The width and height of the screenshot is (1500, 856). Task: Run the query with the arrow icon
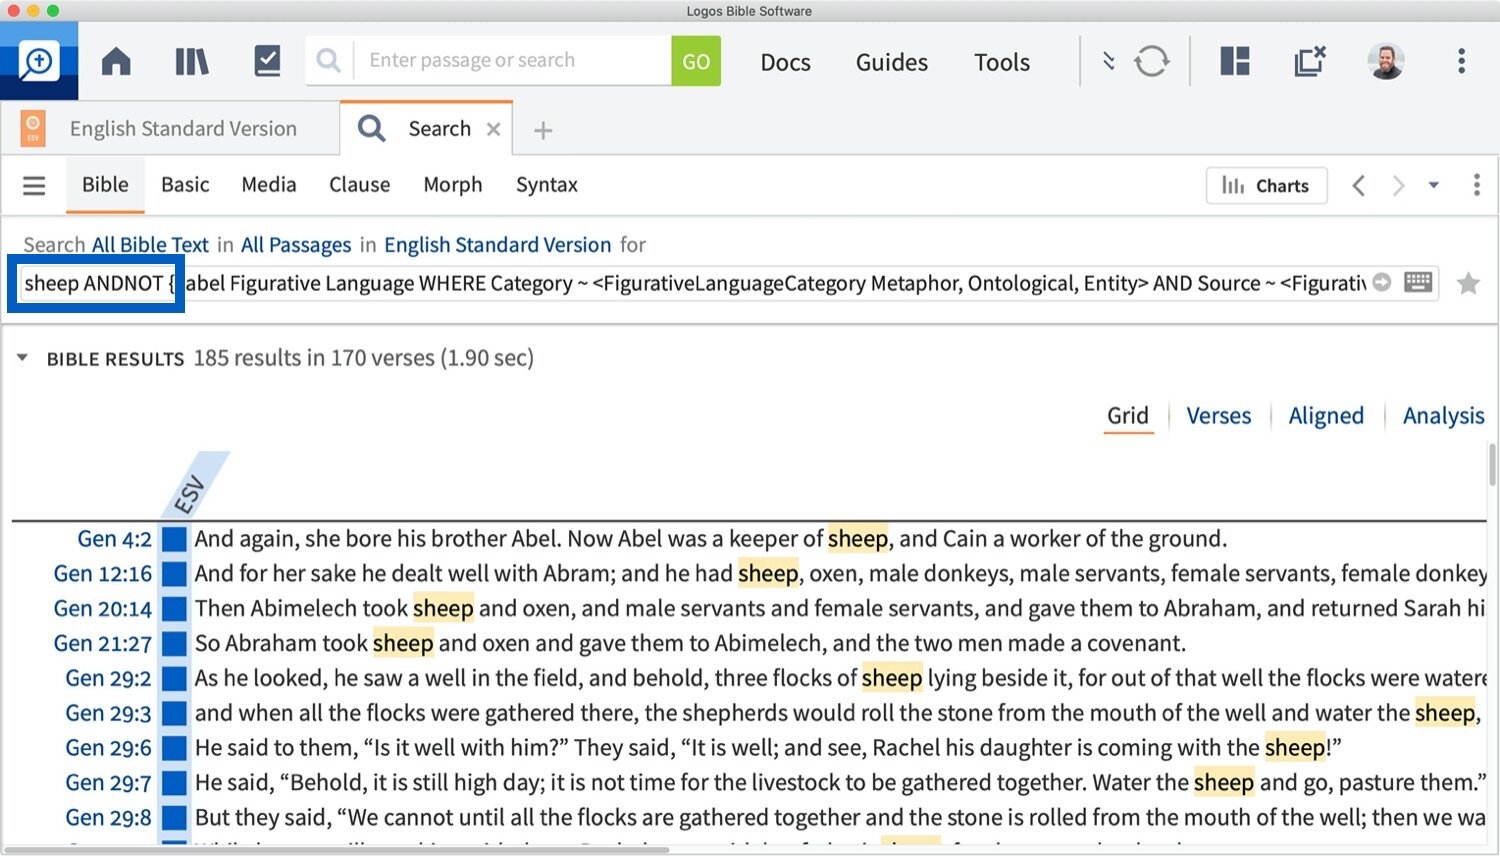pos(1382,283)
